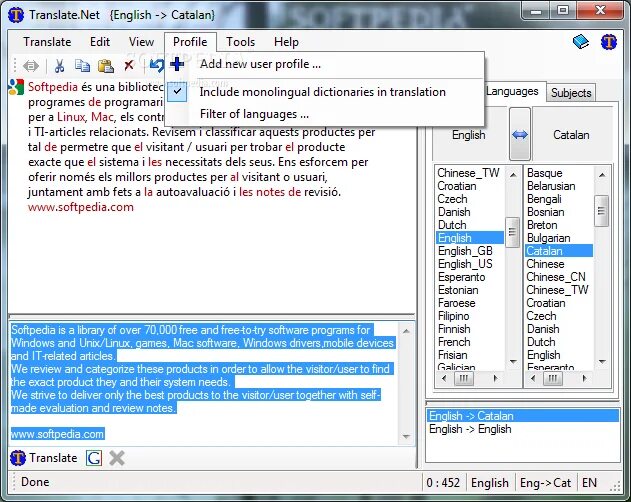Click the gray double-arrow toolbar icon
The image size is (631, 502).
point(31,65)
